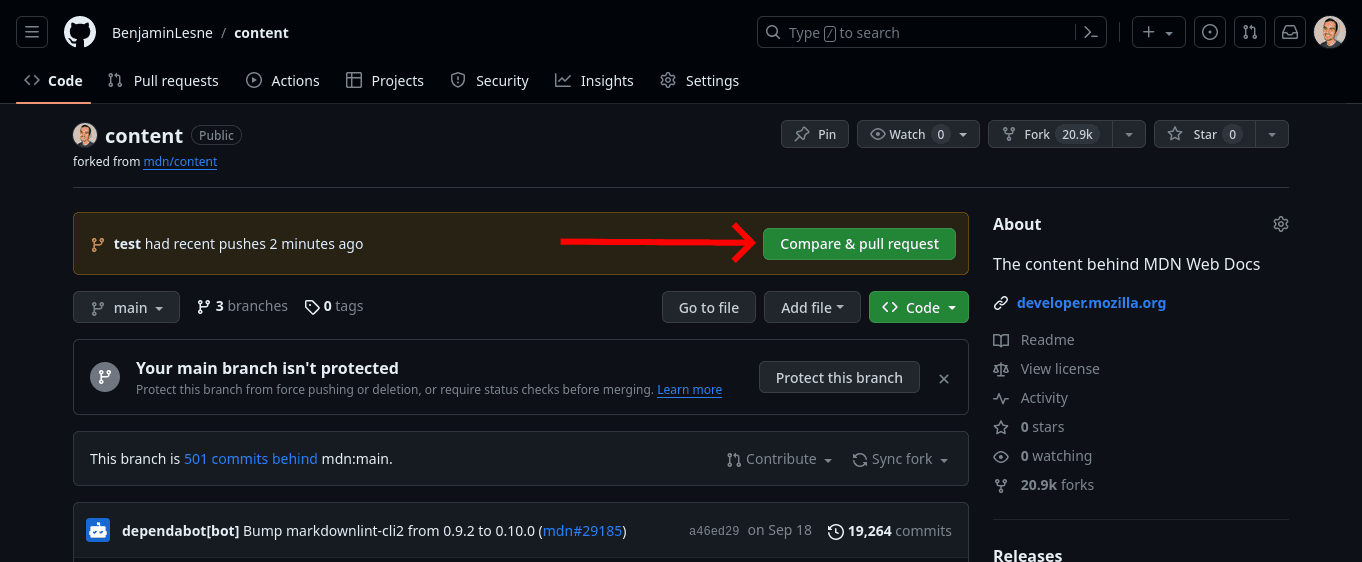The height and width of the screenshot is (562, 1362).
Task: Open the Readme link in About
Action: point(1034,340)
